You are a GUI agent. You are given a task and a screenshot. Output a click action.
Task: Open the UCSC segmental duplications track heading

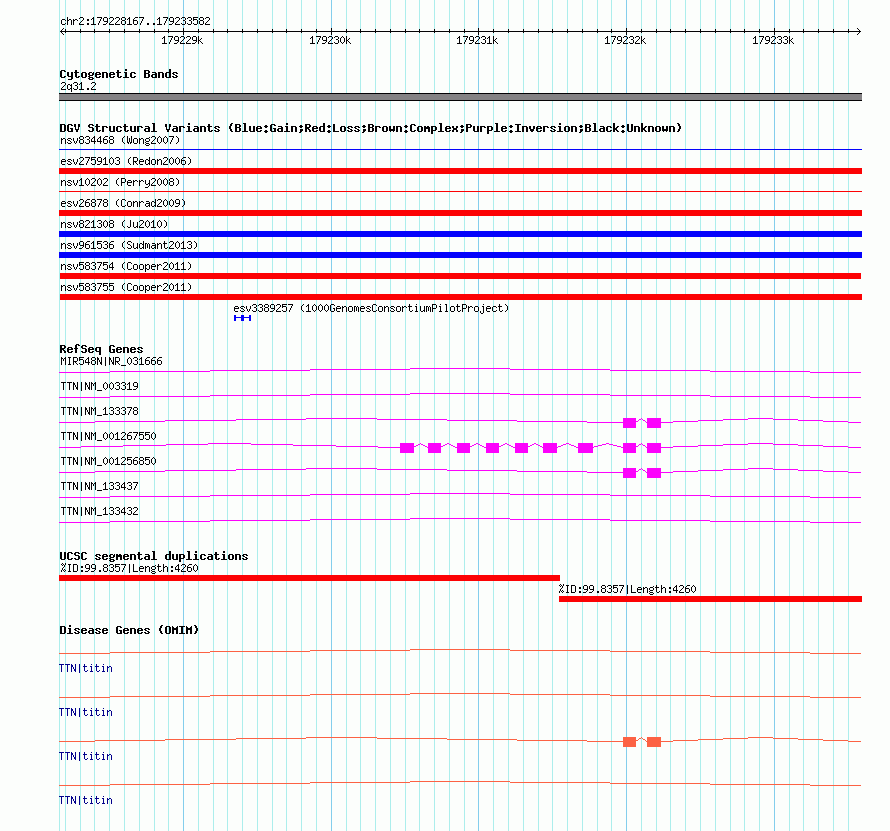point(154,556)
